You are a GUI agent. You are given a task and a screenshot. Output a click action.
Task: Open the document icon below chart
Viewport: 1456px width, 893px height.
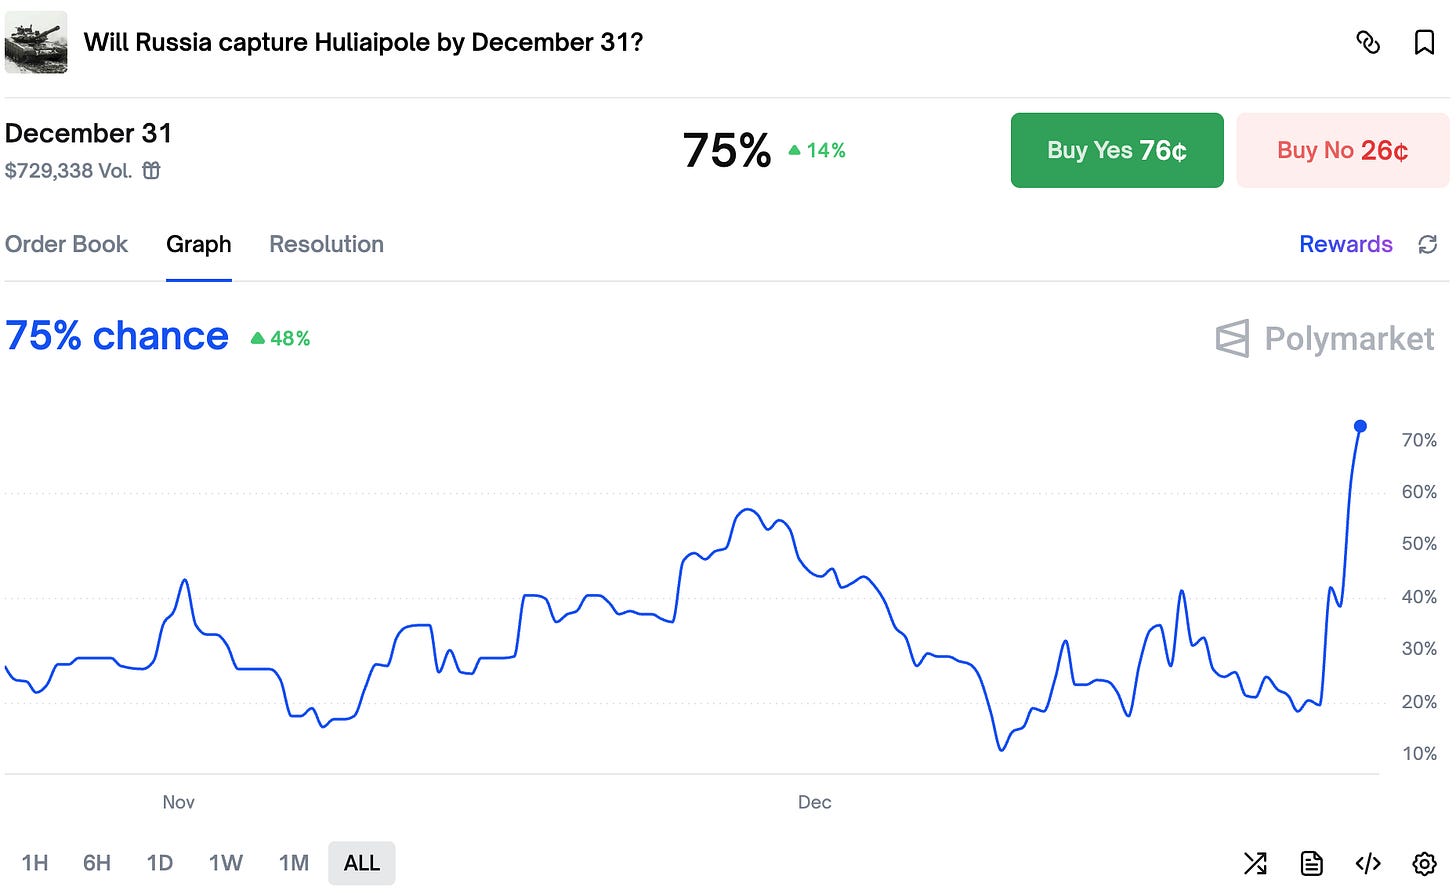point(1311,863)
